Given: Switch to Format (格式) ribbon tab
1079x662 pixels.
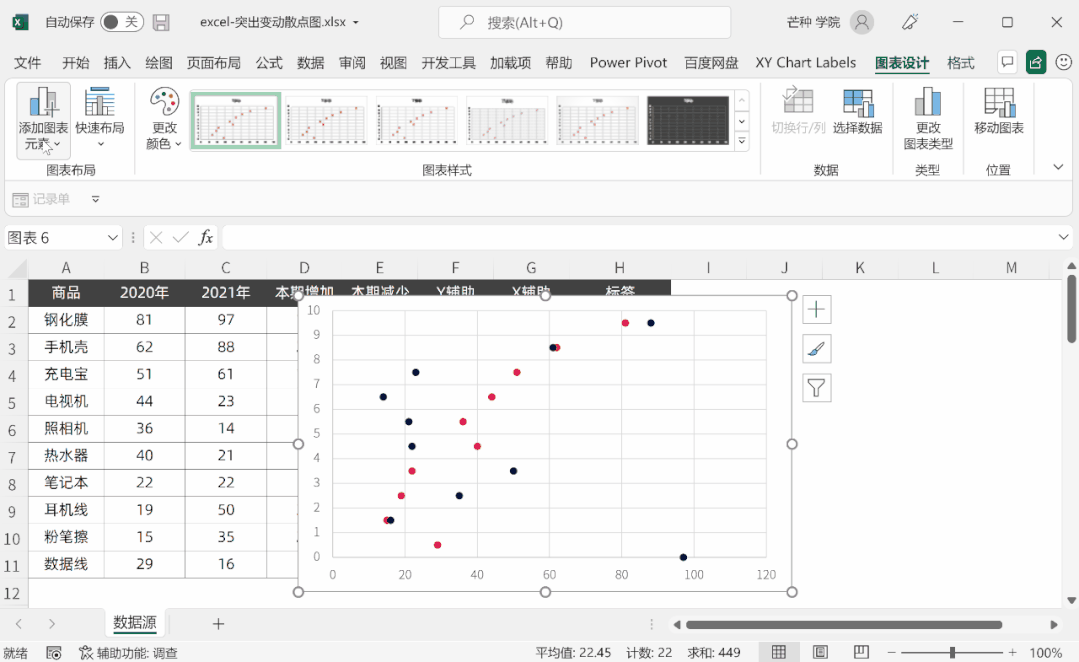Looking at the screenshot, I should pos(960,63).
